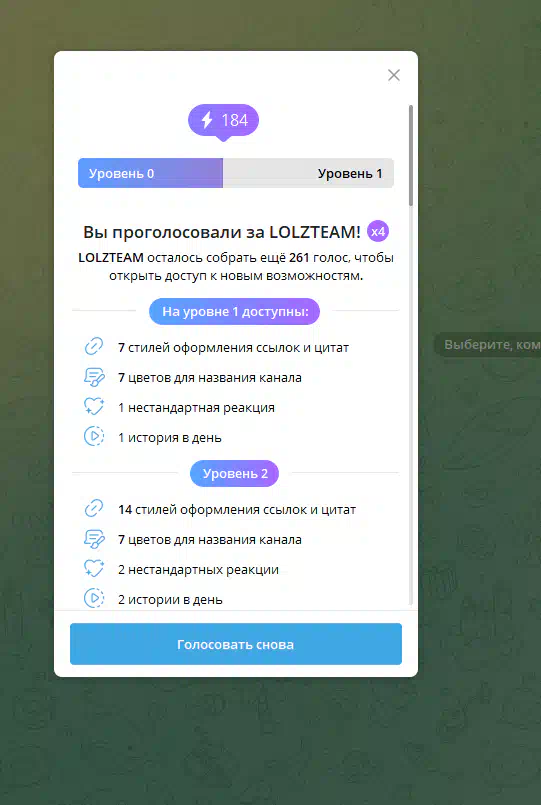Click story icon beside 2 истории в день
This screenshot has height=805, width=541.
94,598
